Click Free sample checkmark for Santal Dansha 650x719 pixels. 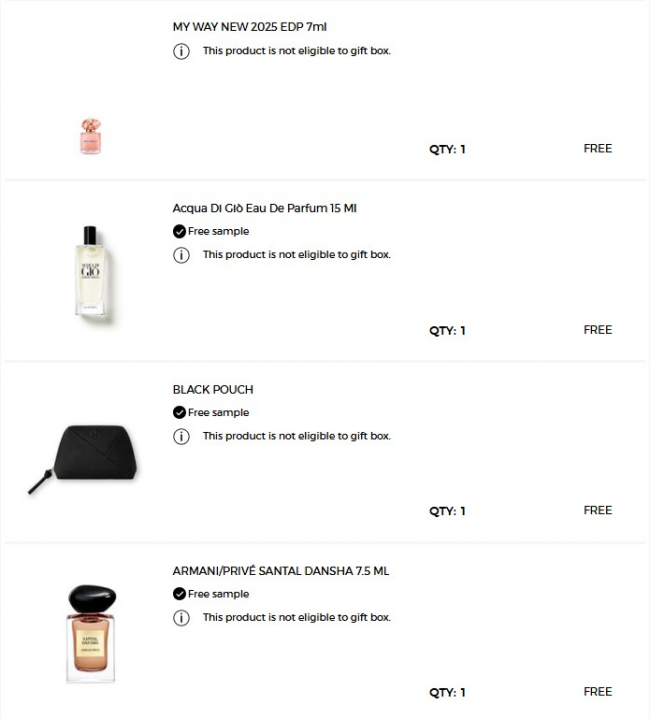[179, 594]
